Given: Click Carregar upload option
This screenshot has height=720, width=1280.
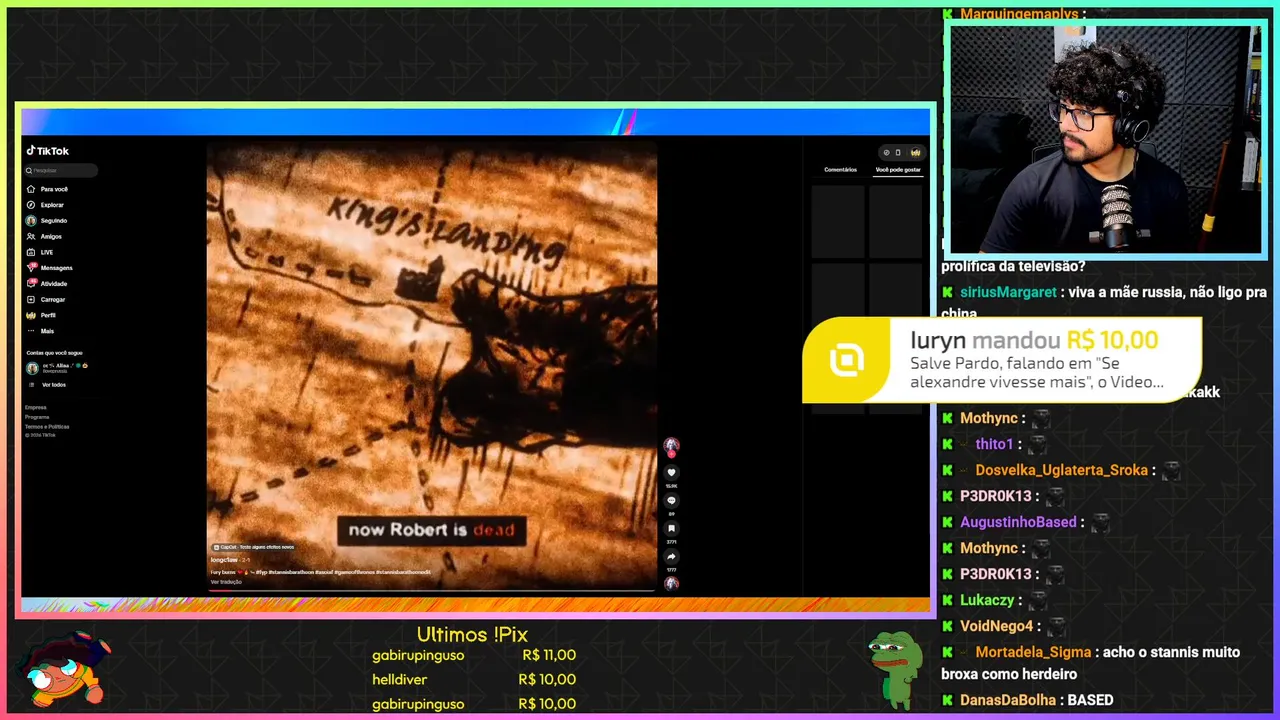Looking at the screenshot, I should pyautogui.click(x=46, y=299).
